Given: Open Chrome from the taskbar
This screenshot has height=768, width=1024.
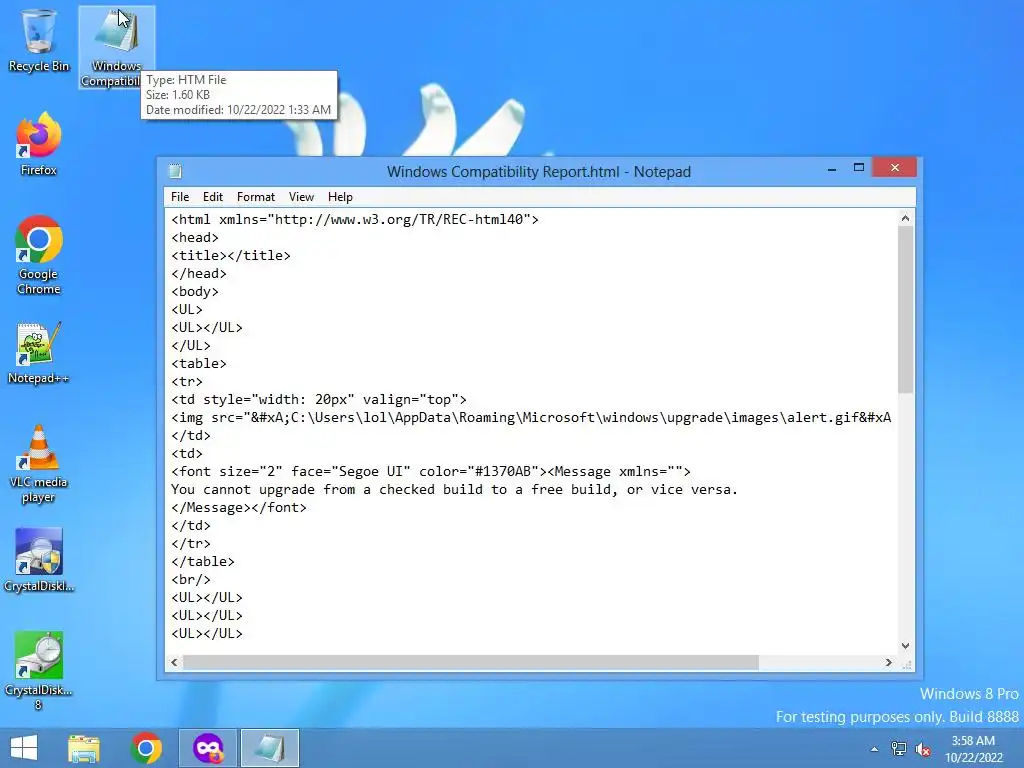Looking at the screenshot, I should tap(146, 748).
